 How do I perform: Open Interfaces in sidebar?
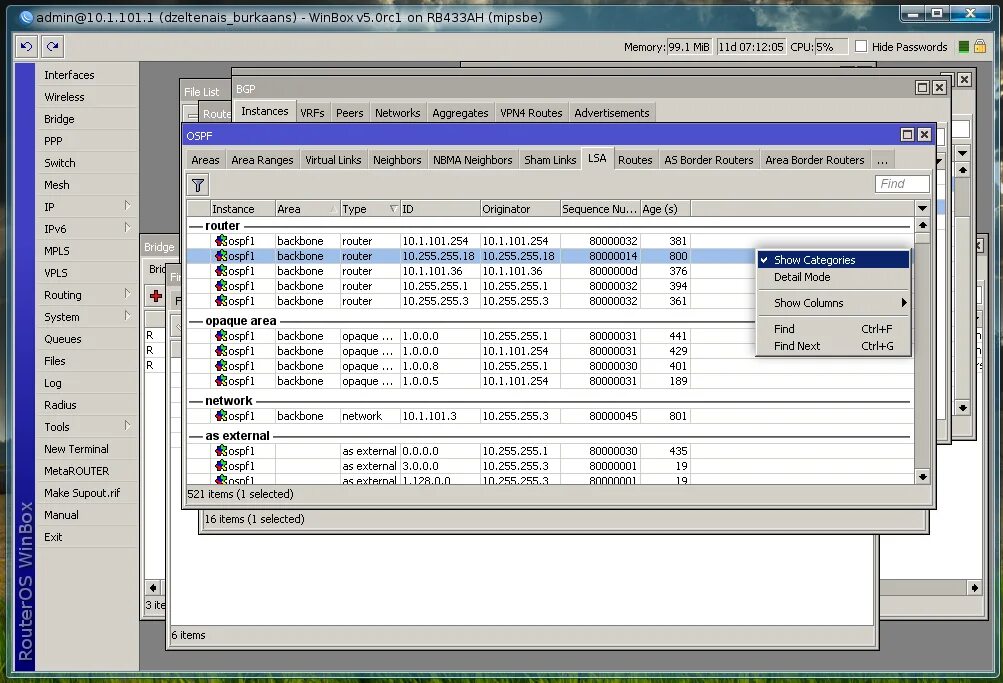pos(88,75)
